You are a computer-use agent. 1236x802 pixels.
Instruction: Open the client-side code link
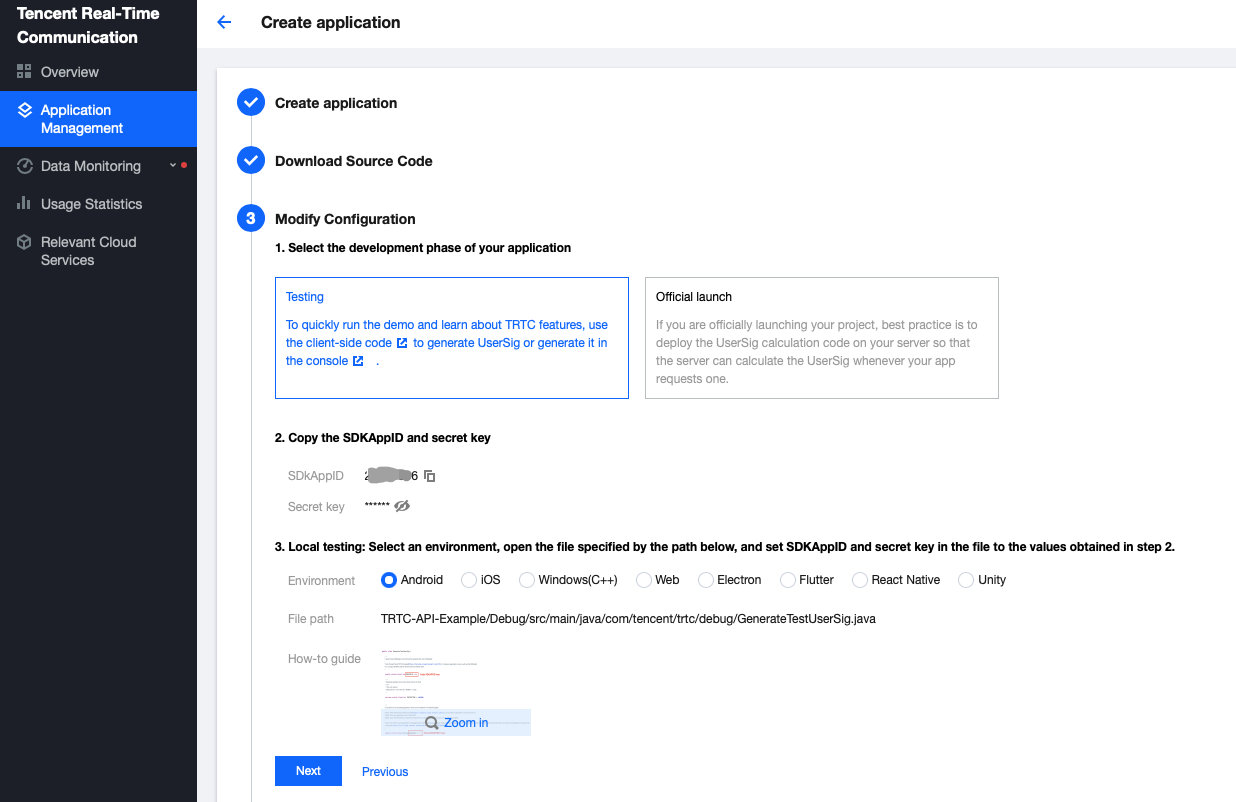pos(339,343)
